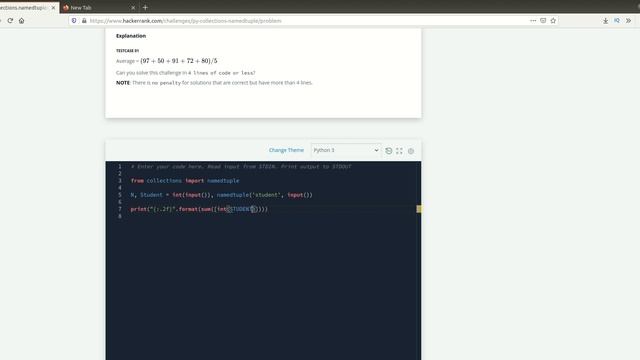Click the IQ extension icon
The image size is (640, 360).
(x=617, y=20)
